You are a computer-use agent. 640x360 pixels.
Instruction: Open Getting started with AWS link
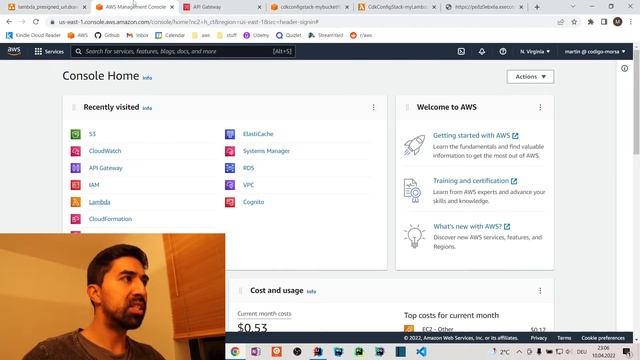point(476,136)
